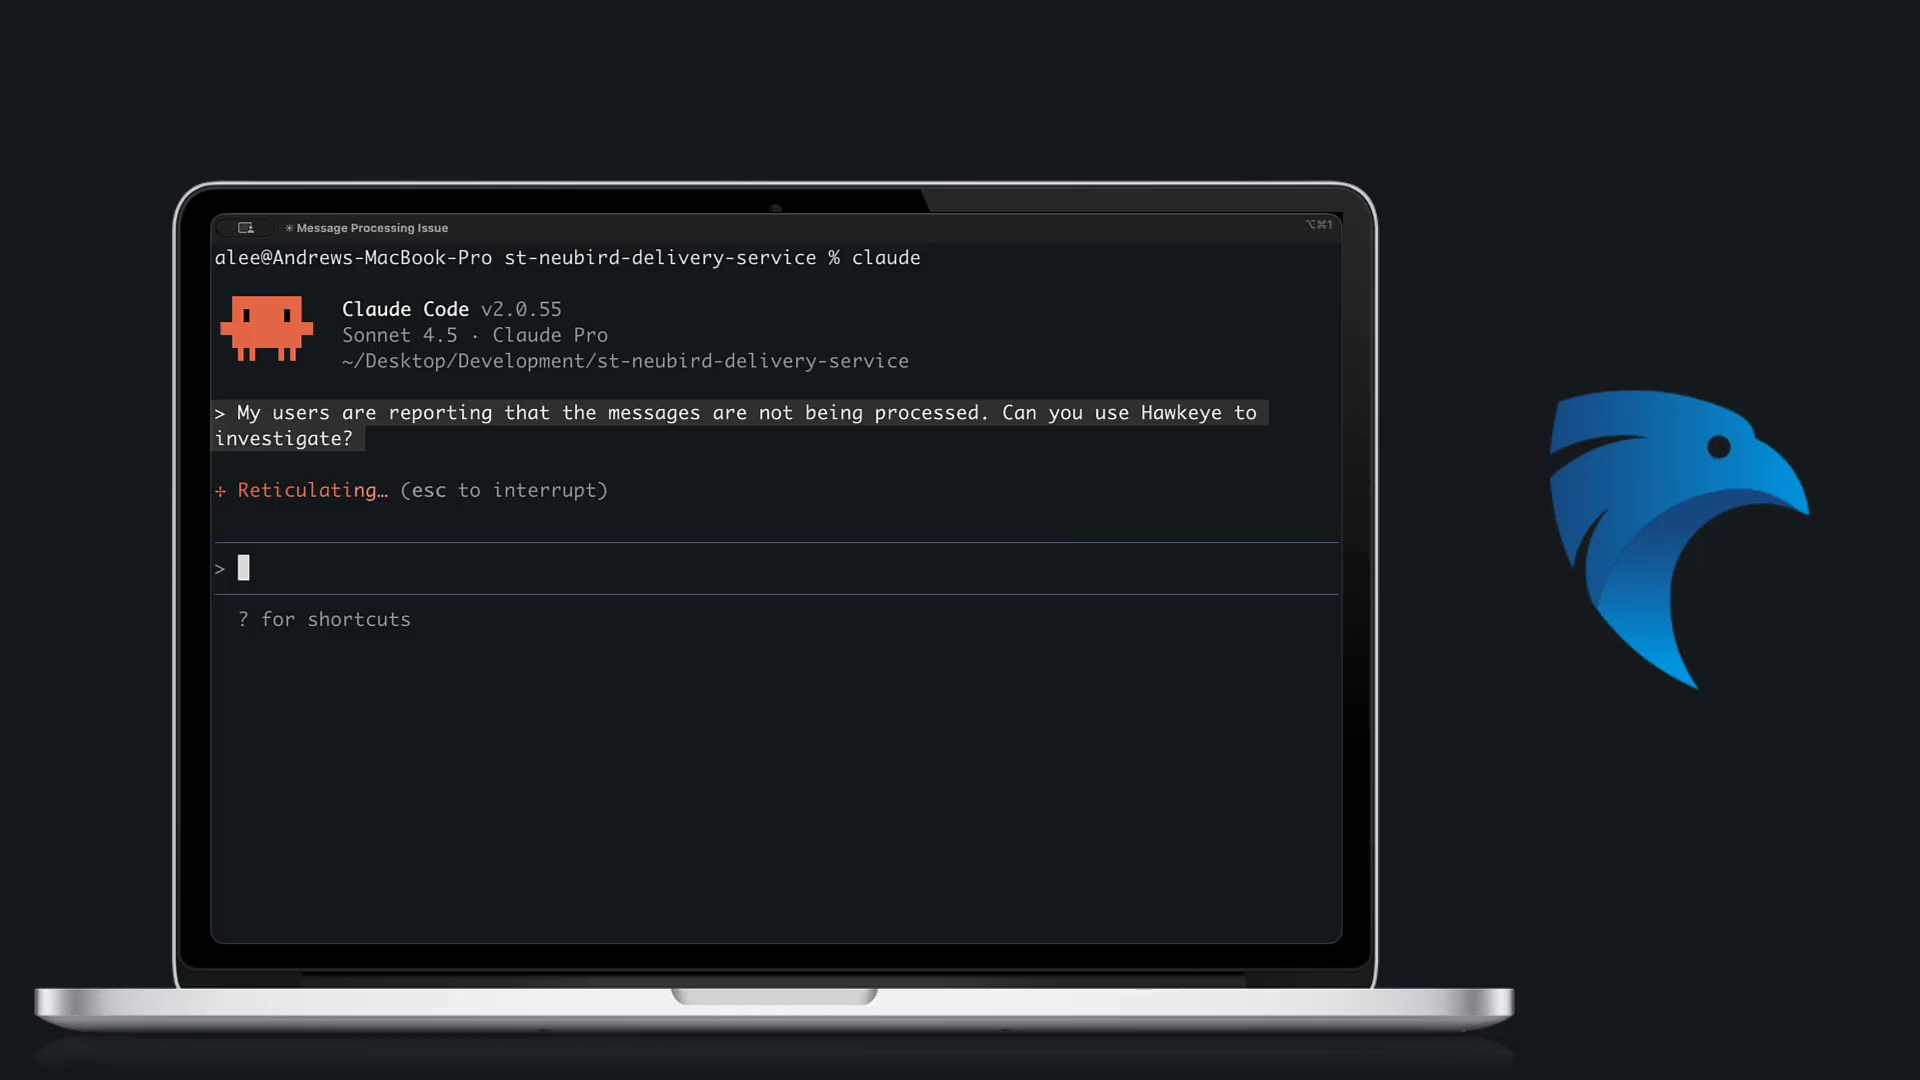This screenshot has width=1920, height=1080.
Task: Click the Sonnet 4.5 model label
Action: [400, 335]
